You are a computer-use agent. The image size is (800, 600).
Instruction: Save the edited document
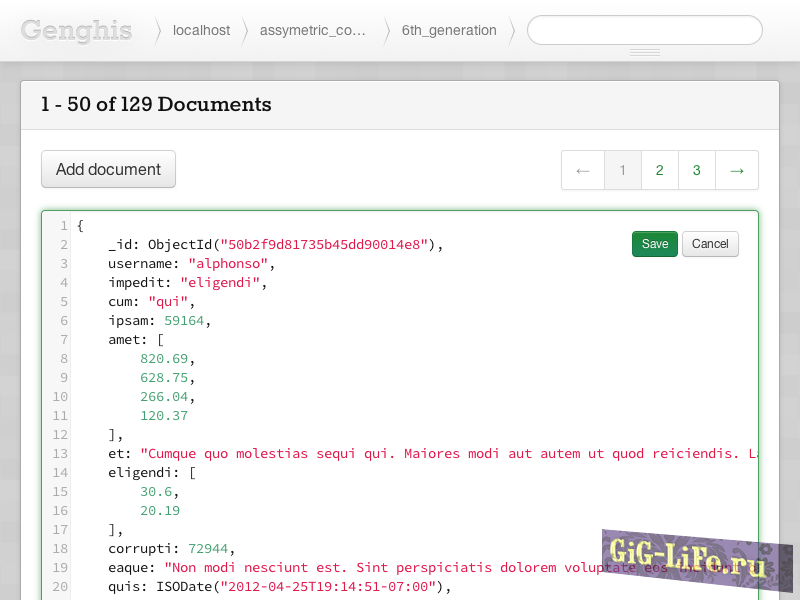coord(655,244)
